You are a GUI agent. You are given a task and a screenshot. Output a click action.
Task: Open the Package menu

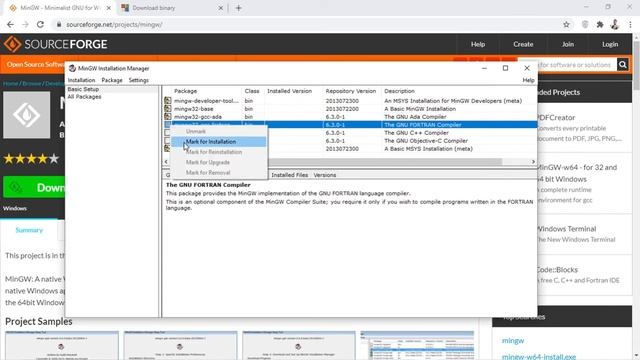tap(112, 80)
